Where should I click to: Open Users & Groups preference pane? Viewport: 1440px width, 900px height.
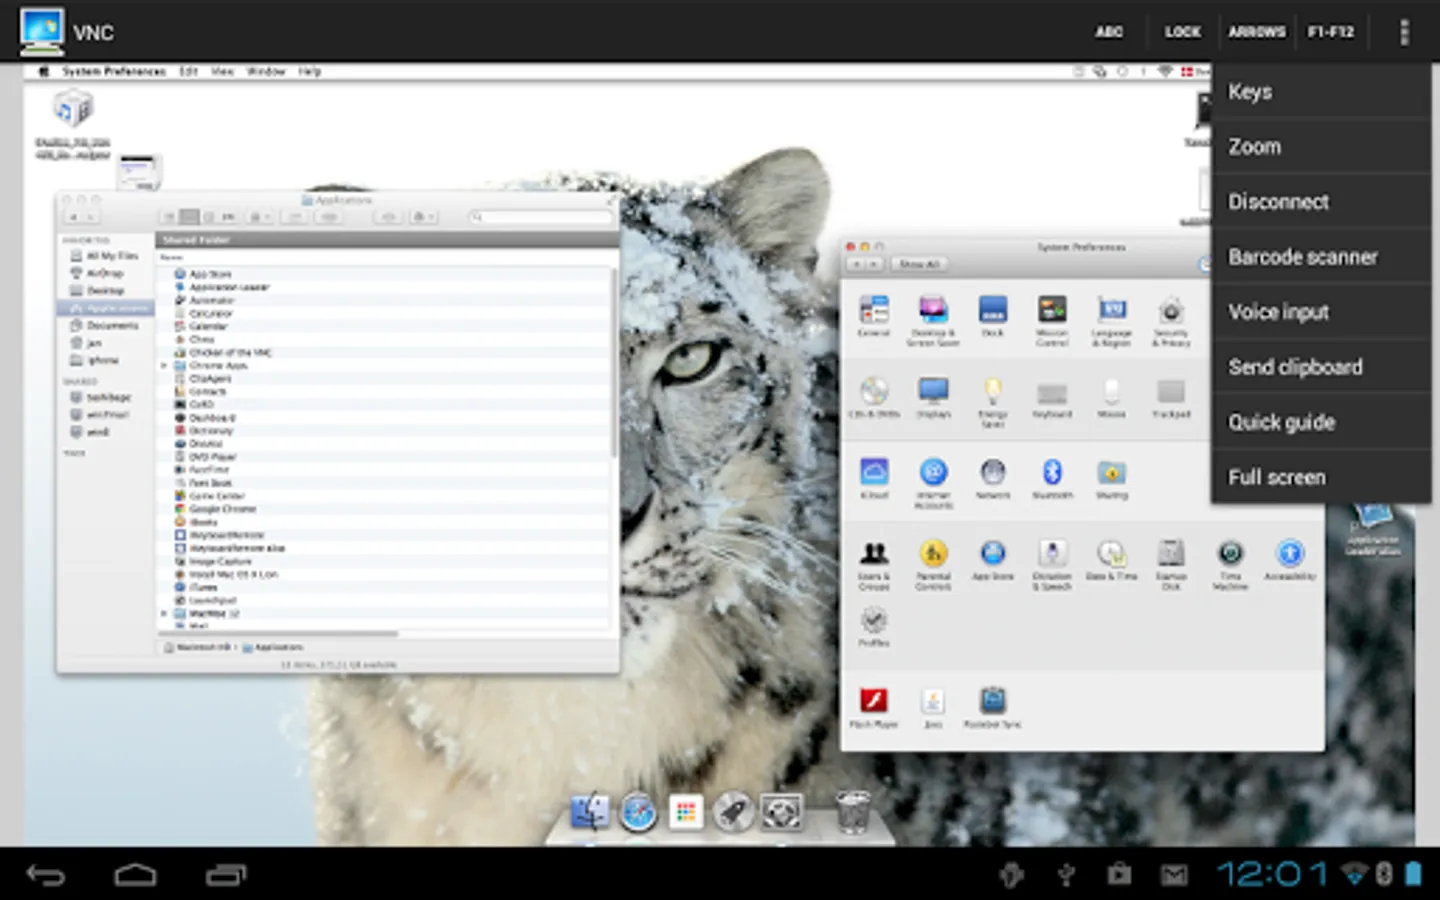(x=874, y=554)
